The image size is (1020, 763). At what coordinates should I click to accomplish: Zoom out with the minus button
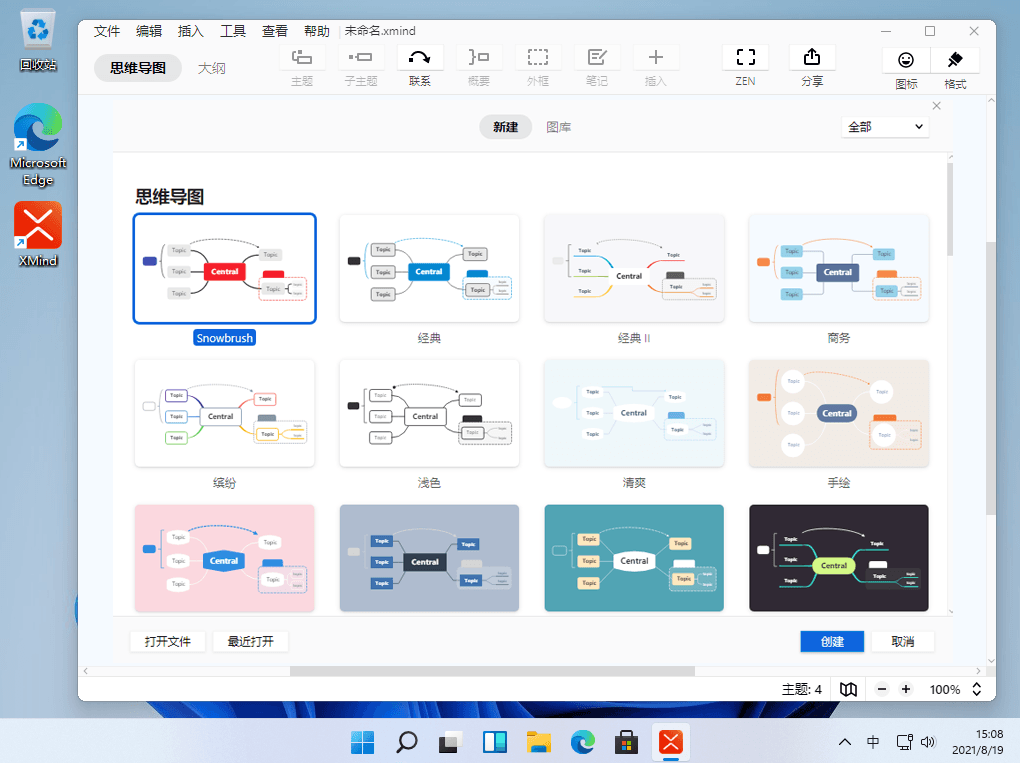(x=881, y=689)
